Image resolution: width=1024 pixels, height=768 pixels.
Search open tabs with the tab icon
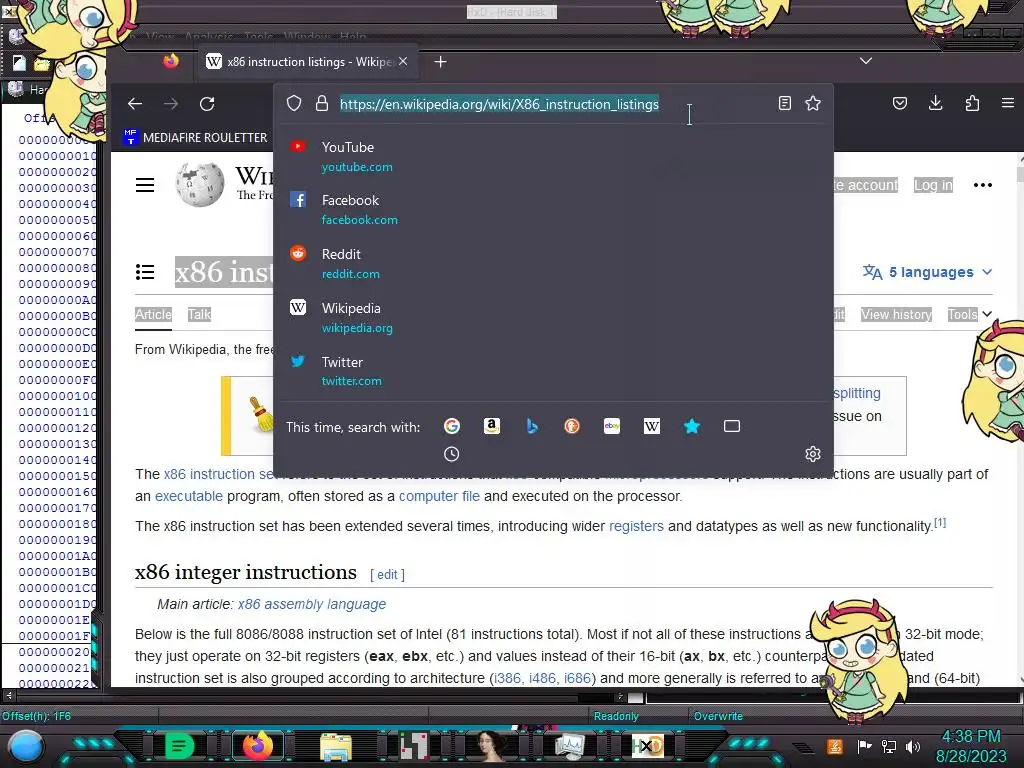click(732, 426)
